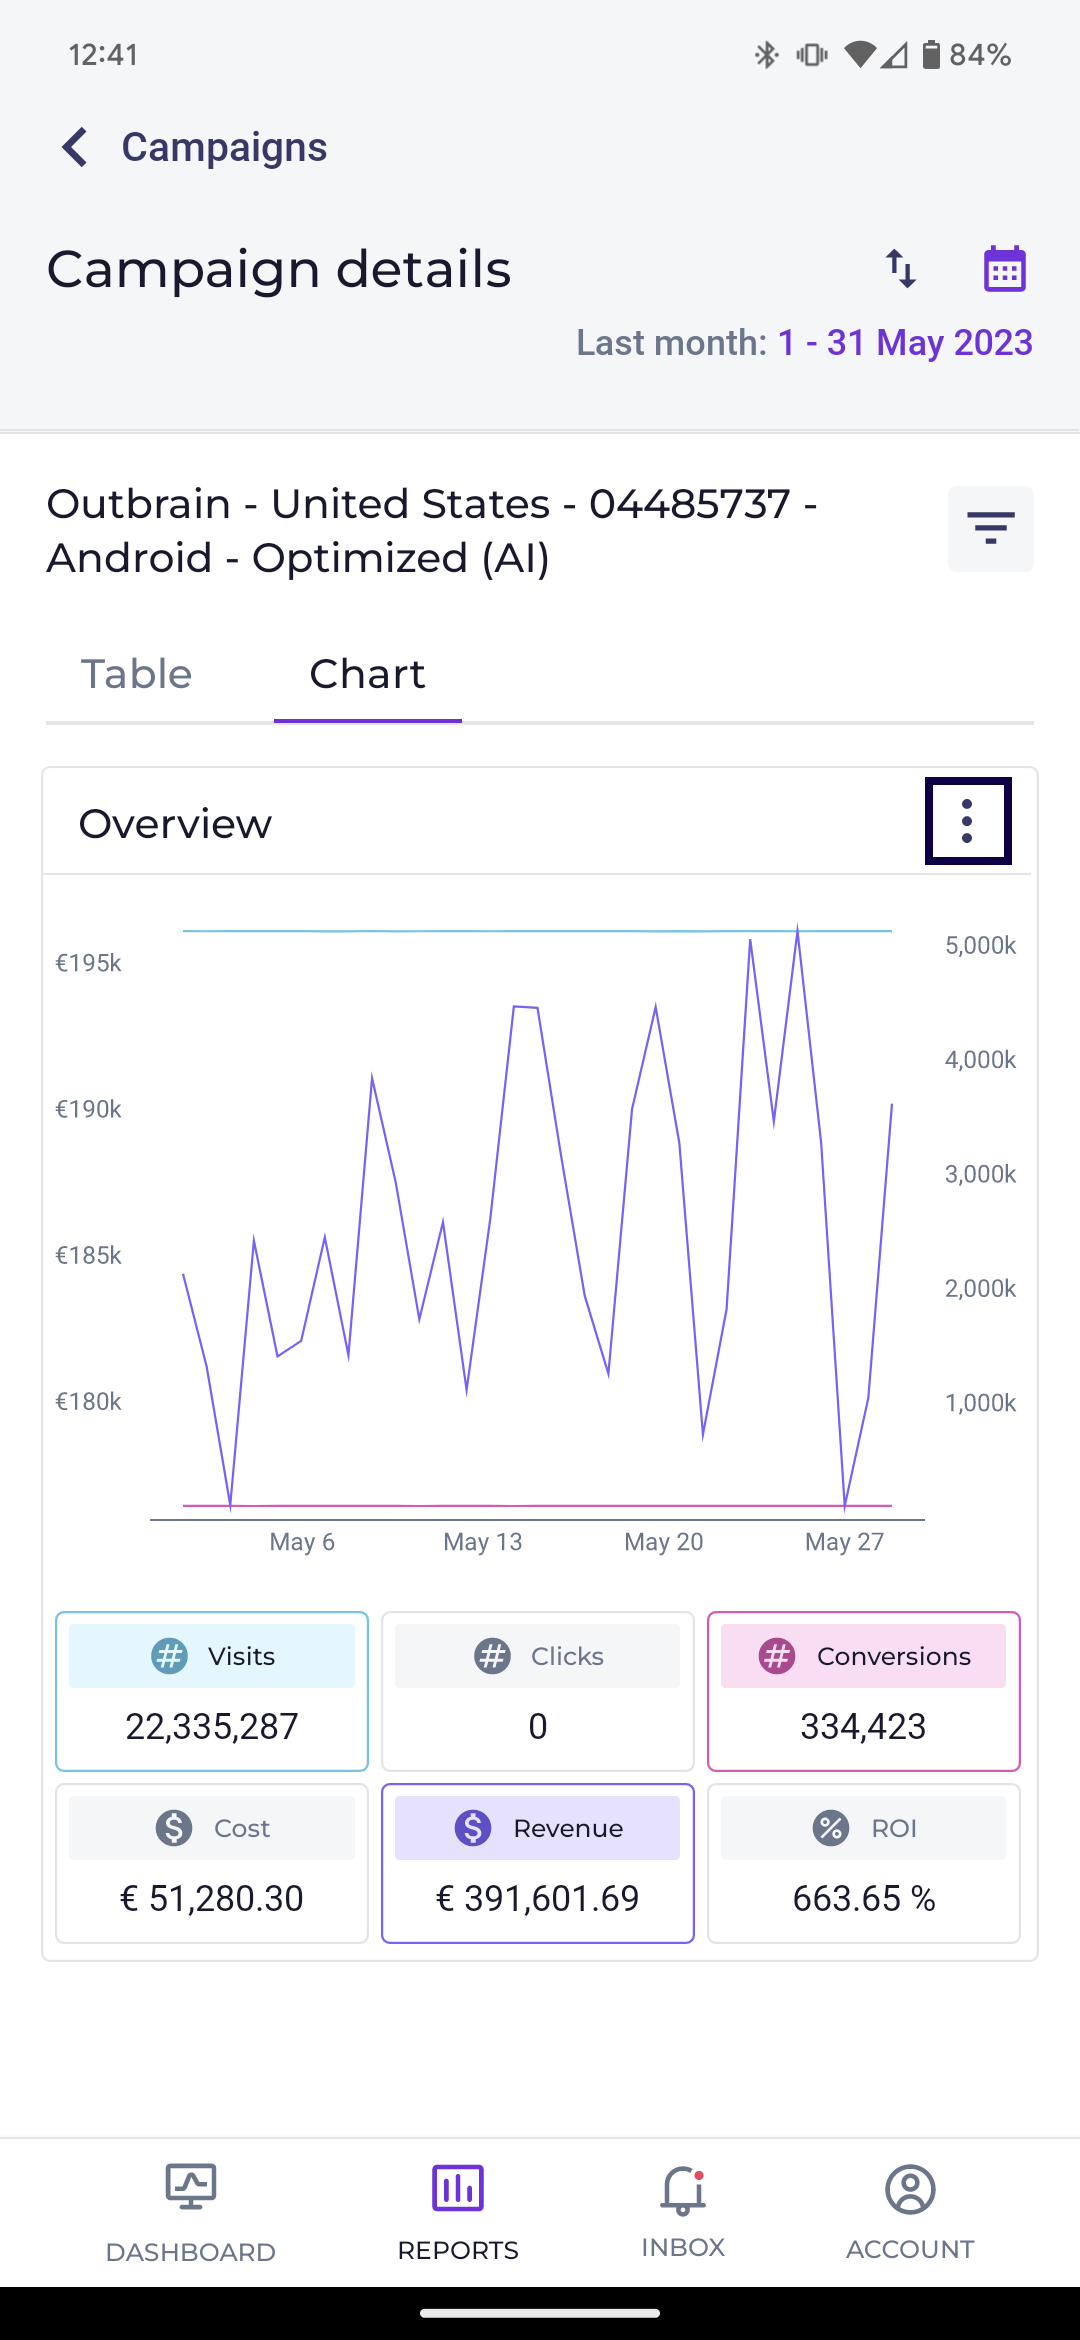Return to Campaigns list link
The width and height of the screenshot is (1080, 2340).
pos(224,147)
